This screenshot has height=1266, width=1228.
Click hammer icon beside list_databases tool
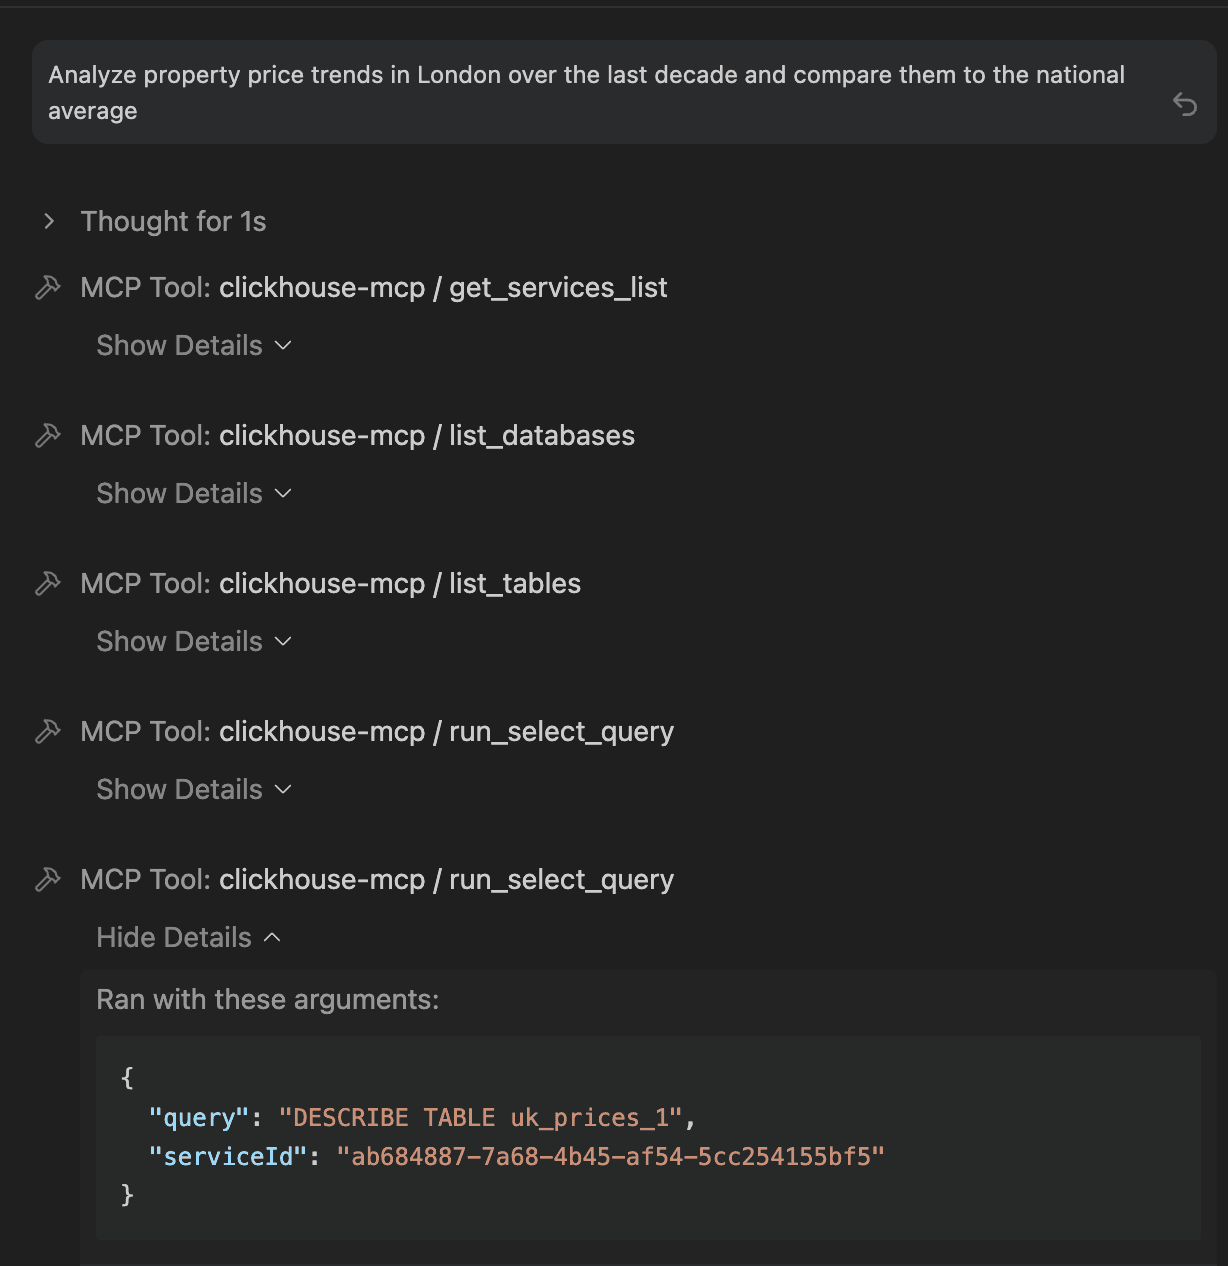coord(48,436)
